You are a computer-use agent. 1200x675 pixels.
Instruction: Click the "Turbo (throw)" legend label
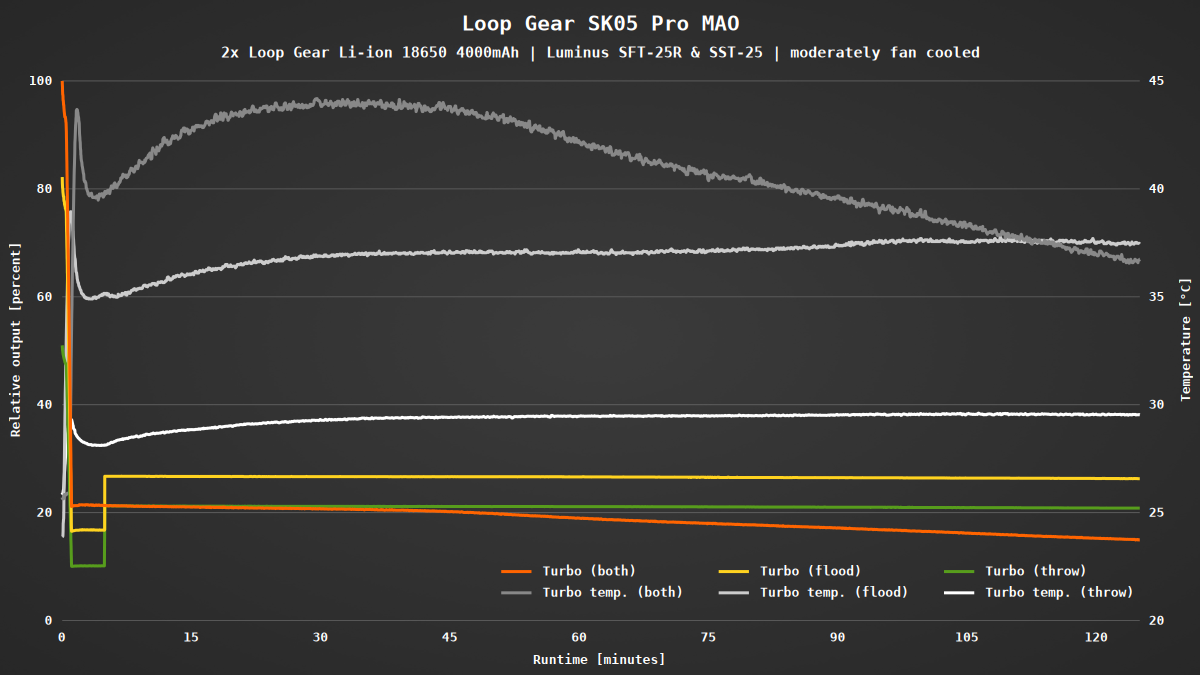[x=1036, y=572]
